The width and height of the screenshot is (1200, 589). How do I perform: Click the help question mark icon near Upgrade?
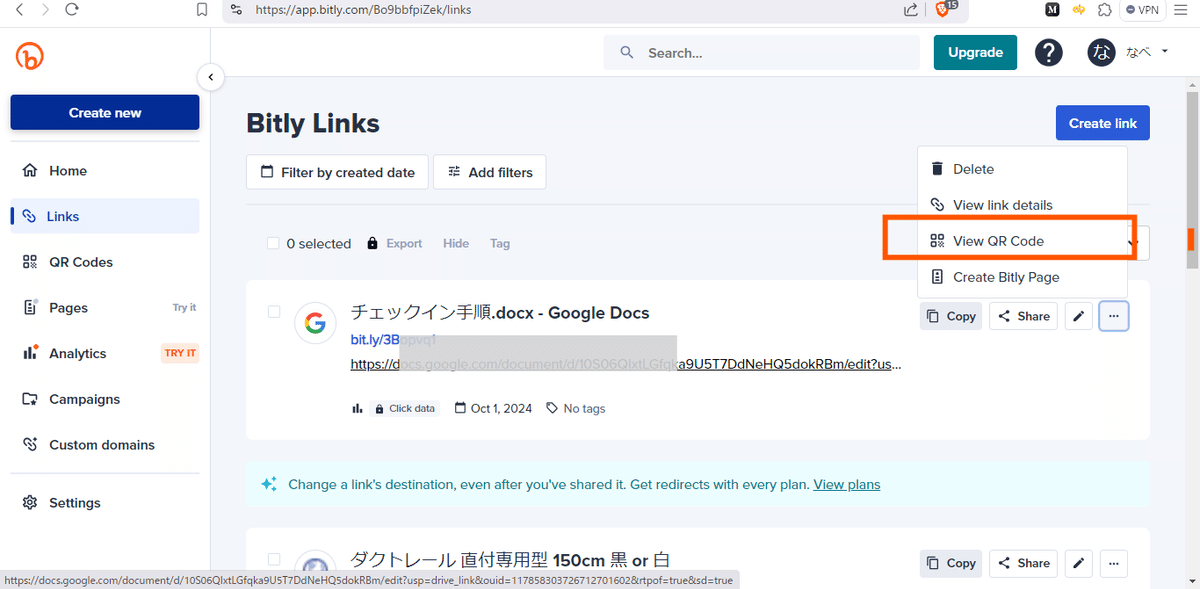[1048, 52]
